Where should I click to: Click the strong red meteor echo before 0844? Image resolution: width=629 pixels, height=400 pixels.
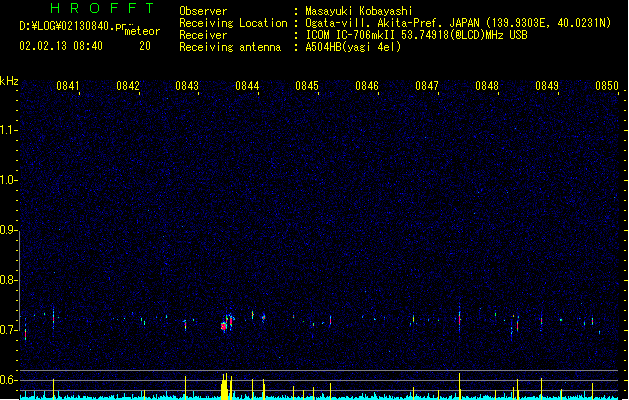pos(224,326)
